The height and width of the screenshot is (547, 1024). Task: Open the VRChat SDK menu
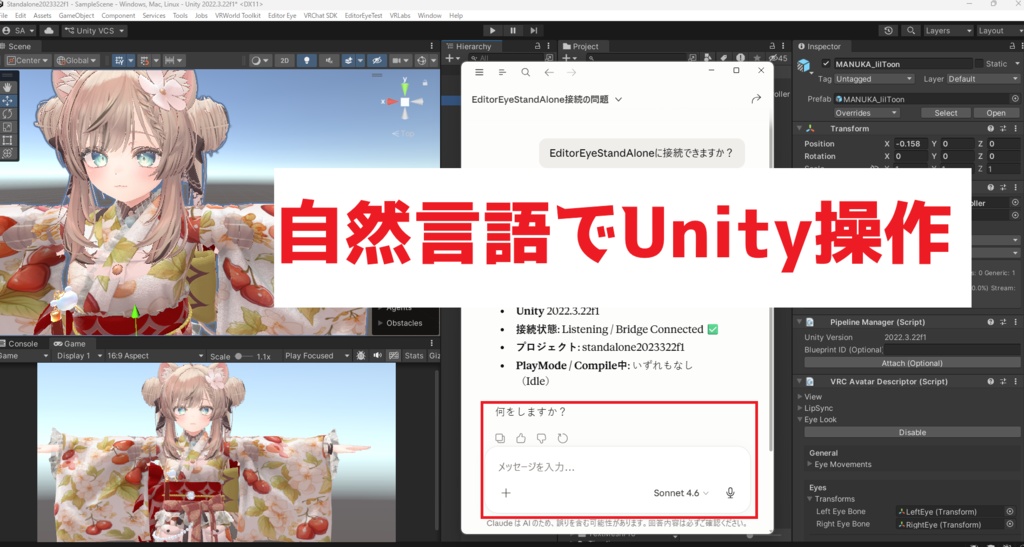[321, 15]
